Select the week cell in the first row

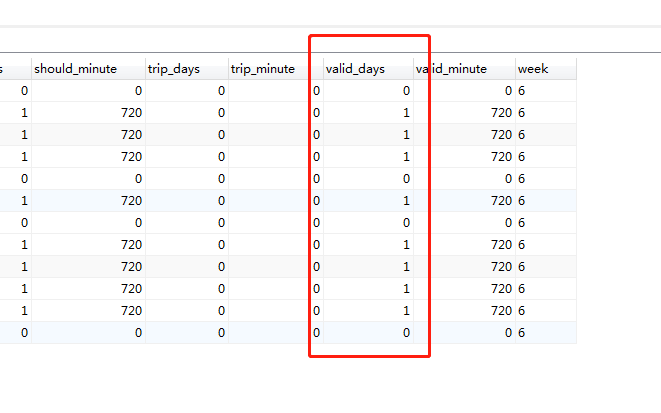545,91
